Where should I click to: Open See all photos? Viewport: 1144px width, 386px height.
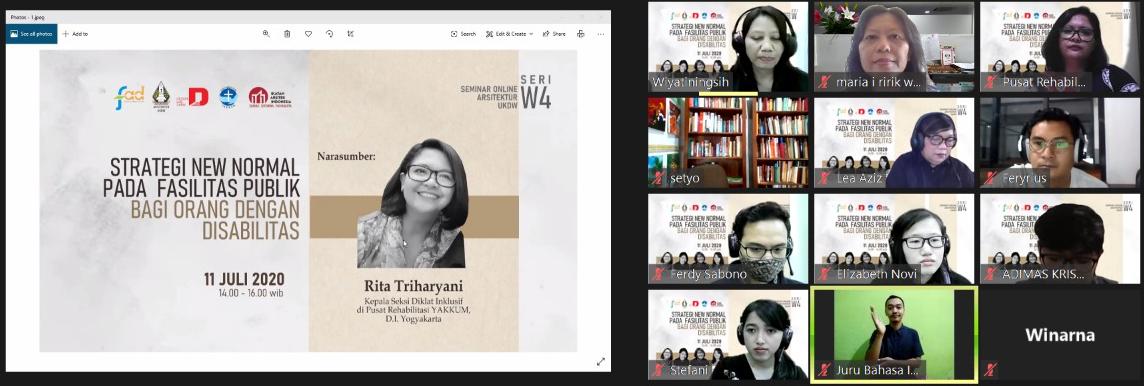[31, 34]
